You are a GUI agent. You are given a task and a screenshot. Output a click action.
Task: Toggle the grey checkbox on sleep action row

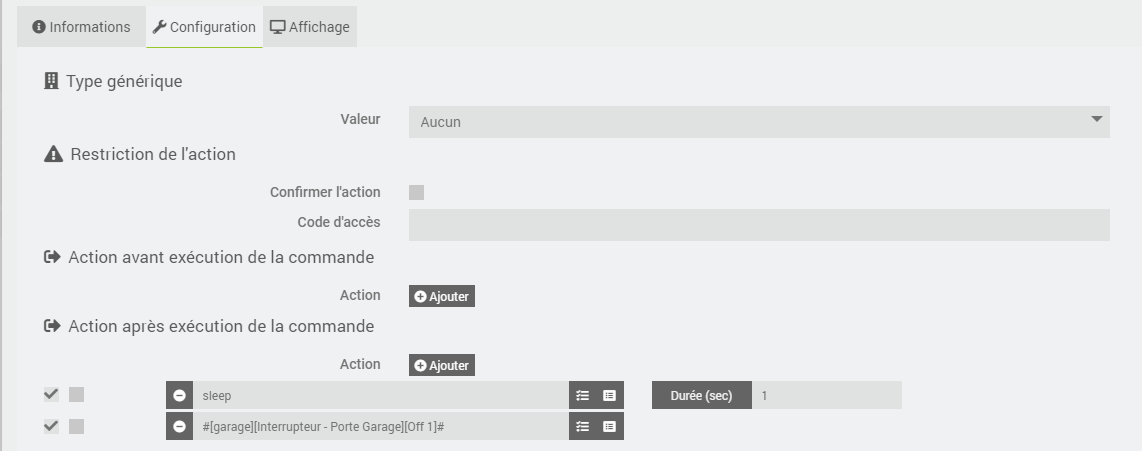[x=76, y=395]
